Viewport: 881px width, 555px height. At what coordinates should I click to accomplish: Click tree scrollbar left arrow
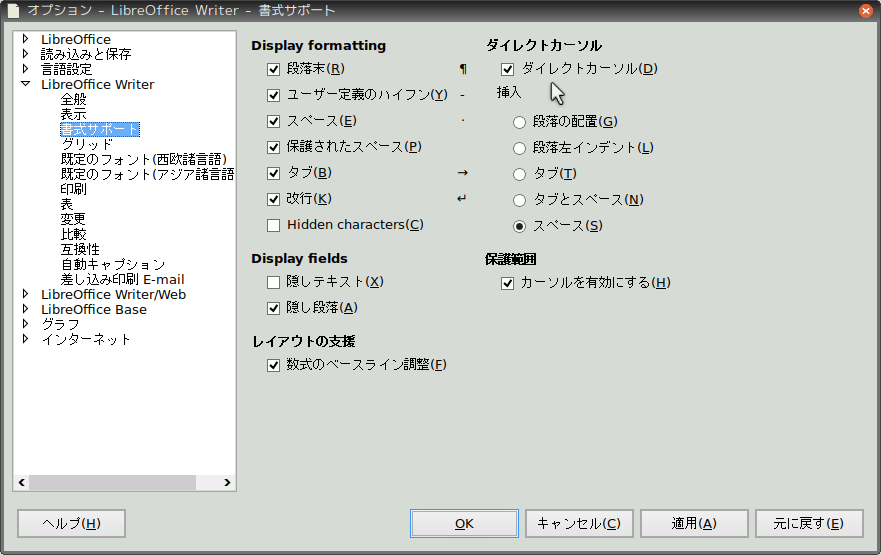pyautogui.click(x=21, y=483)
